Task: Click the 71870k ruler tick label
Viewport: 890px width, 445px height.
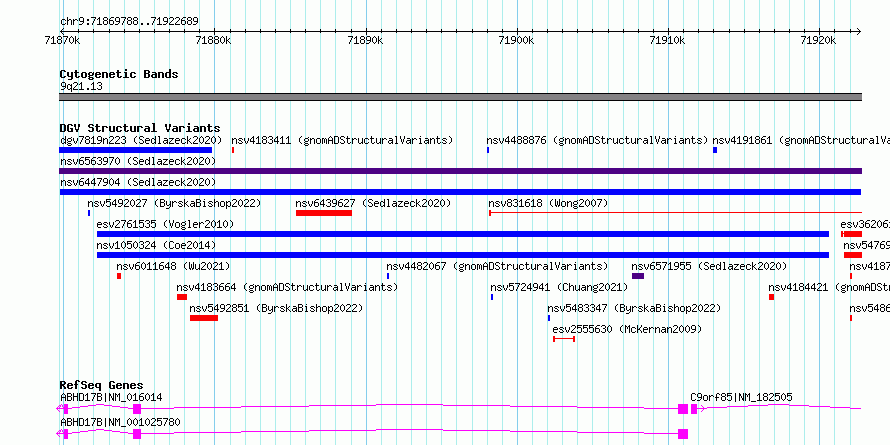Action: [x=62, y=40]
